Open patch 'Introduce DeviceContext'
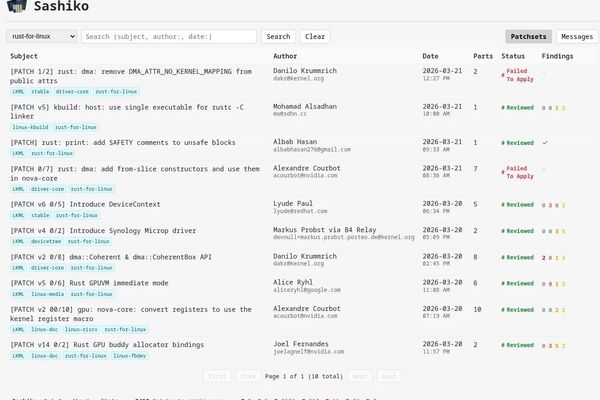Screen dimensions: 600x400 (x=85, y=204)
